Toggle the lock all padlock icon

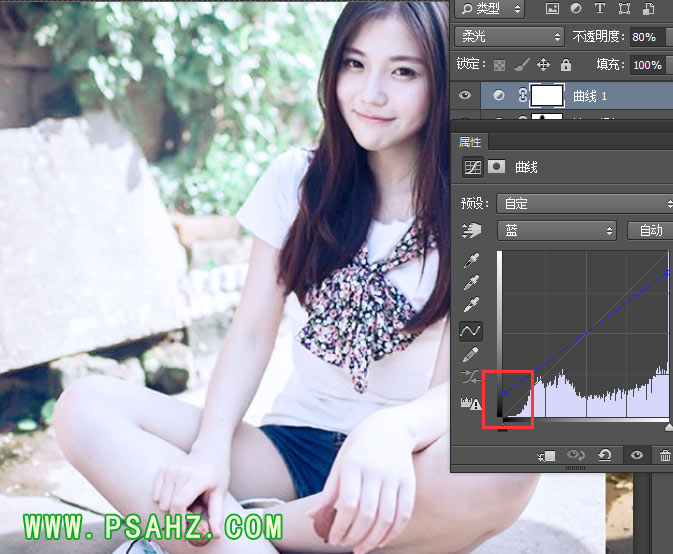[566, 65]
